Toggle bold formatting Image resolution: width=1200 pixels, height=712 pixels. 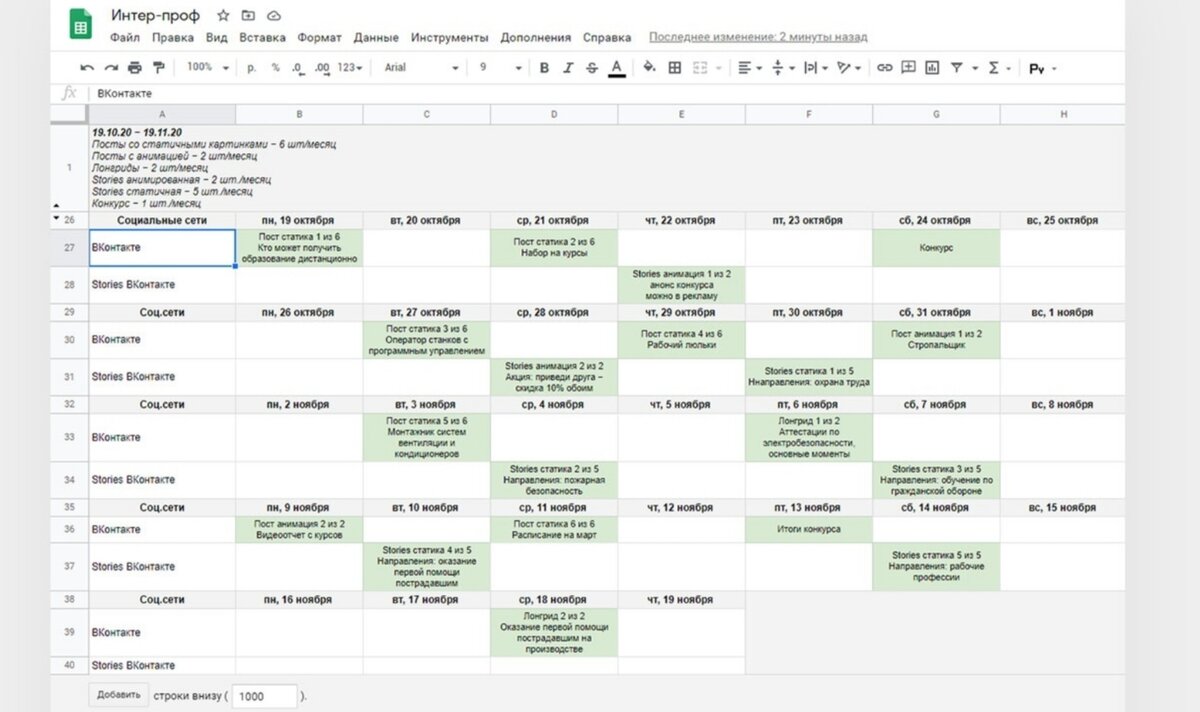544,68
